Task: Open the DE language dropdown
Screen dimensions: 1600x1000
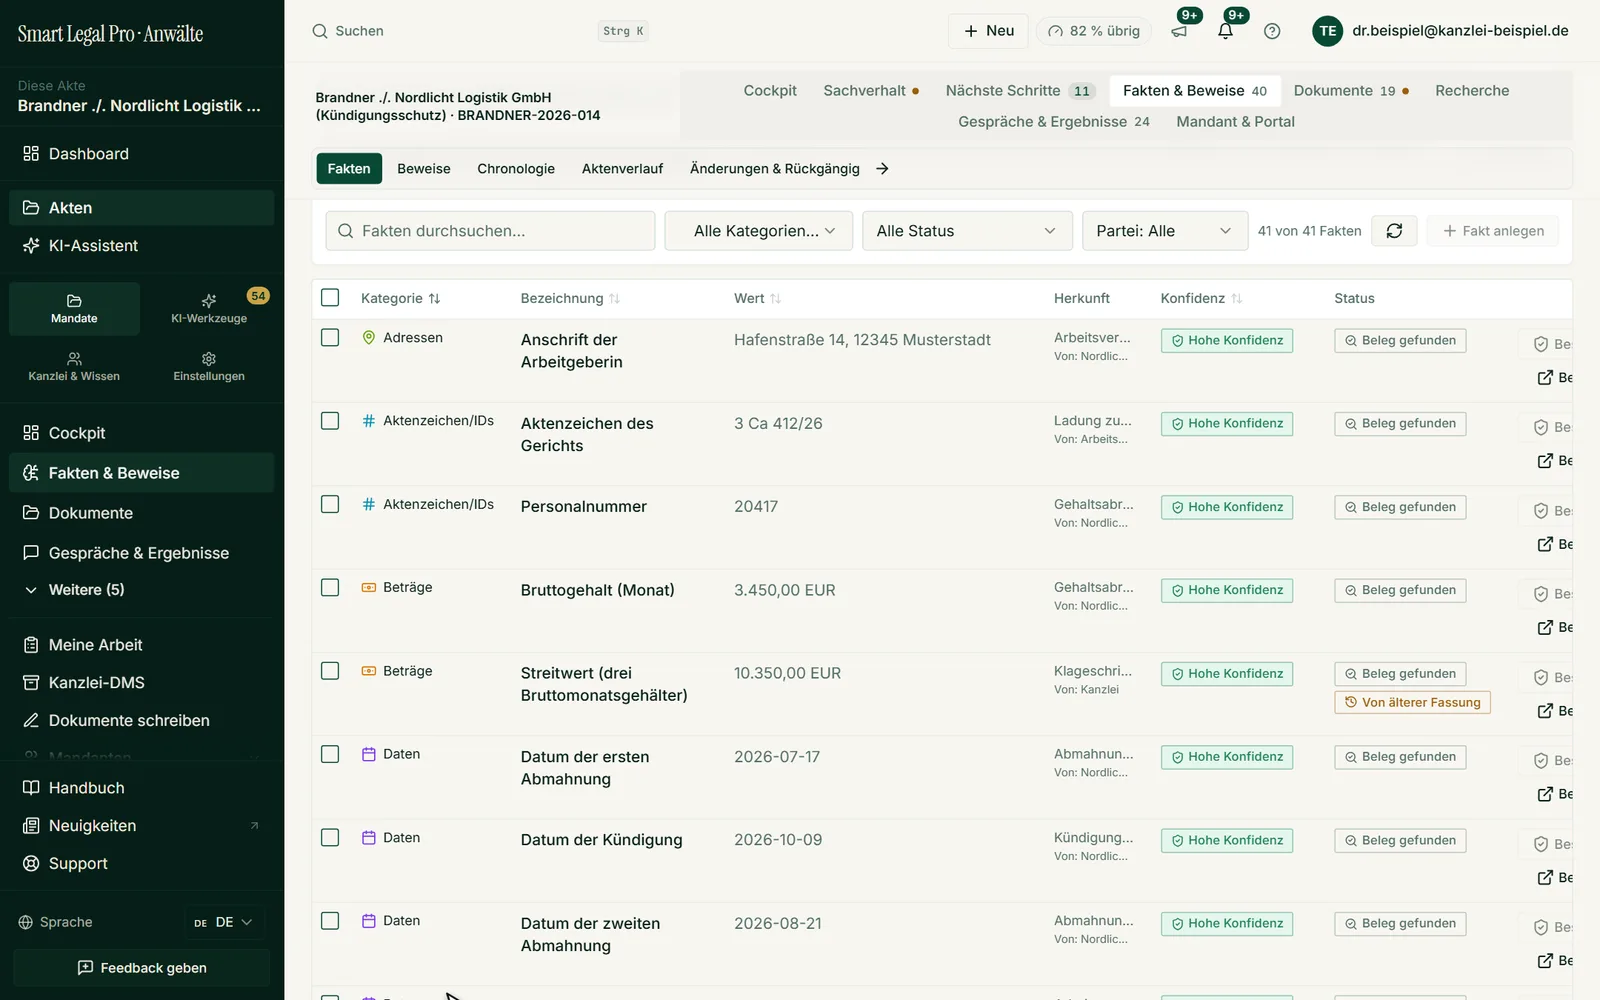Action: (224, 922)
